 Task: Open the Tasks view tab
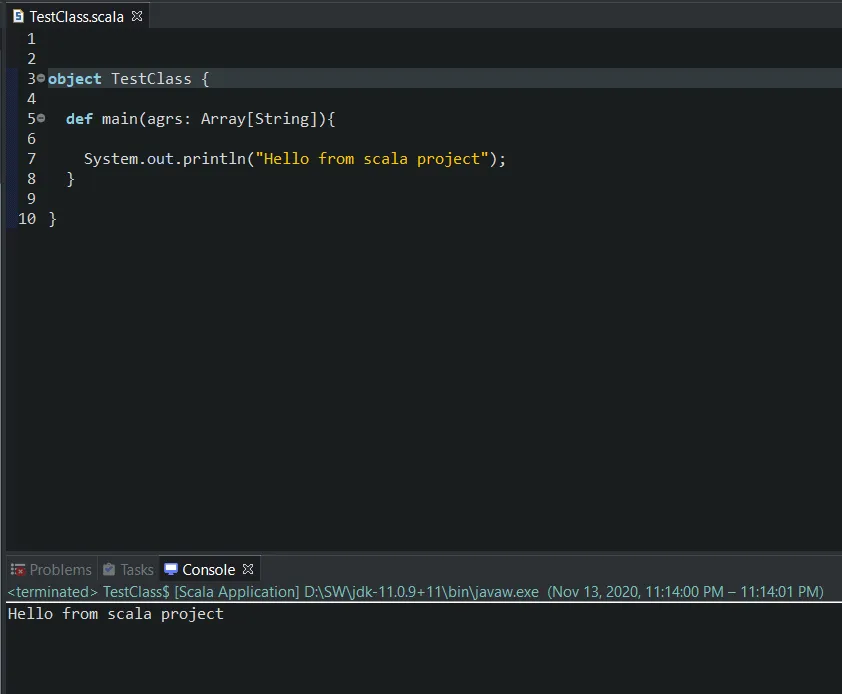[128, 569]
